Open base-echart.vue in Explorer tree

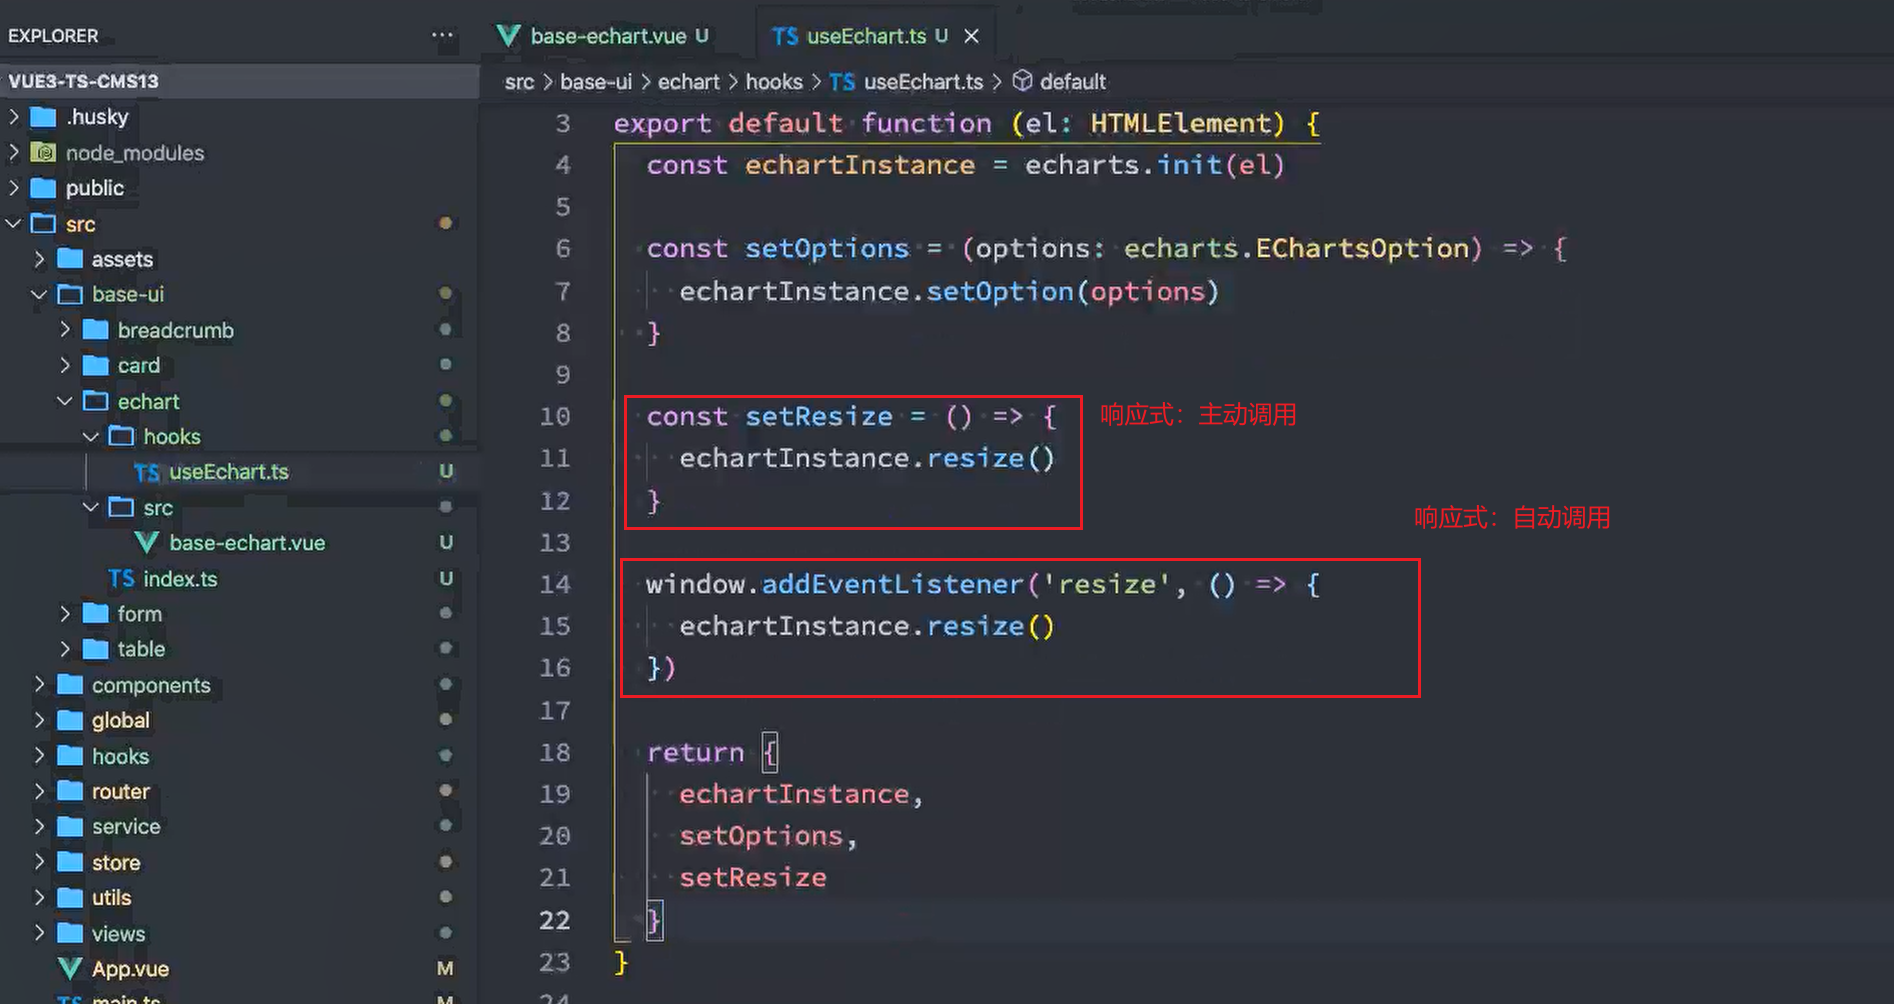coord(240,542)
